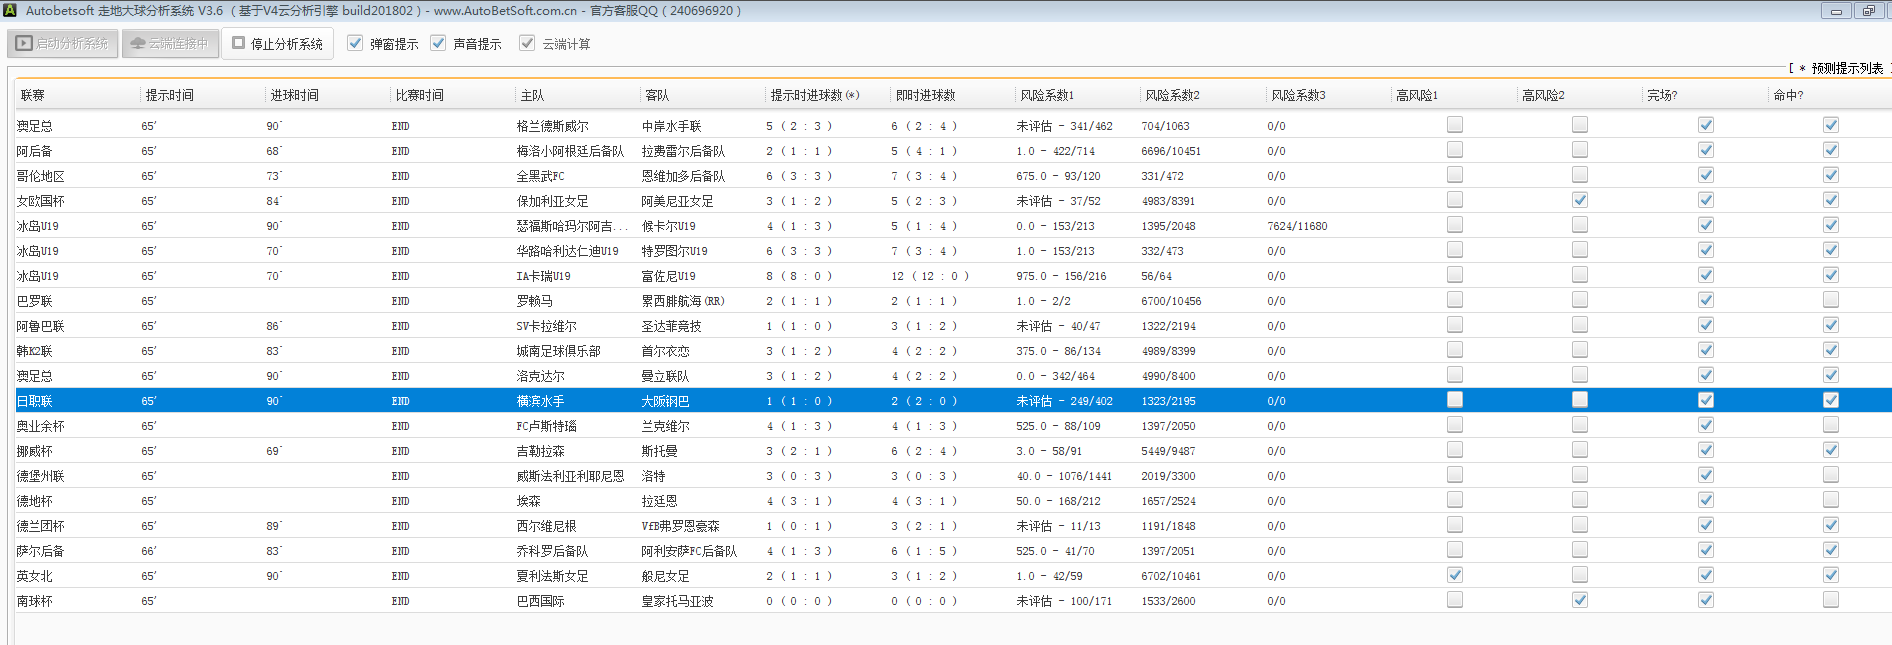Uncheck 高风险1 for the 英女北 row
The width and height of the screenshot is (1892, 645).
[x=1455, y=575]
